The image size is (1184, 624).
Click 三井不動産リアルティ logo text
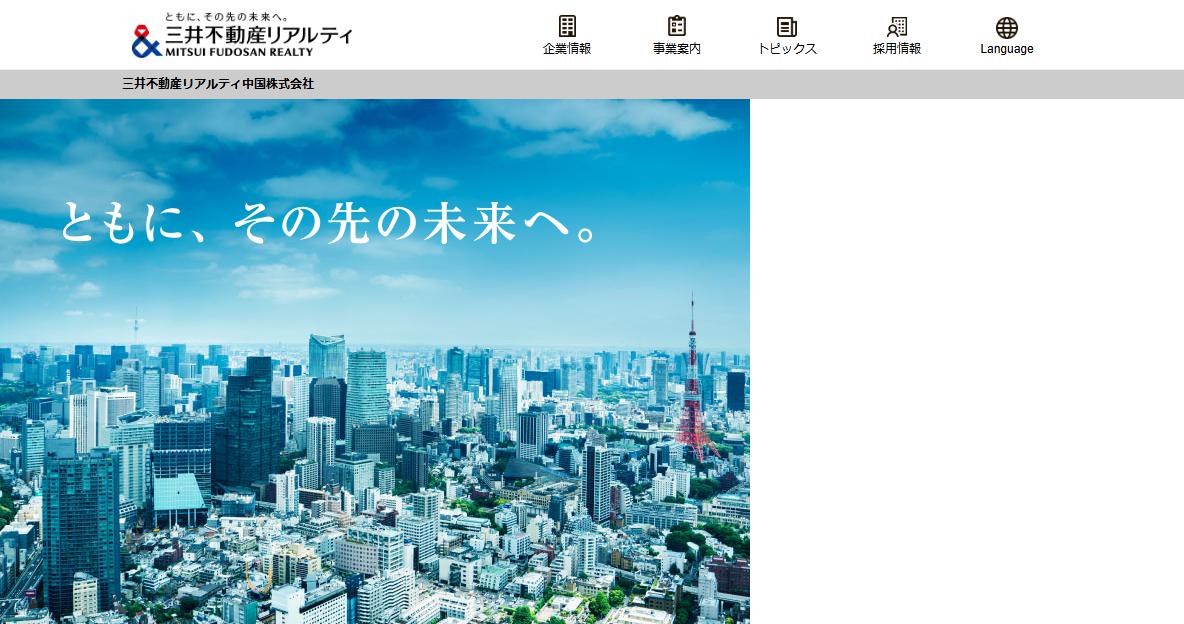pyautogui.click(x=259, y=35)
